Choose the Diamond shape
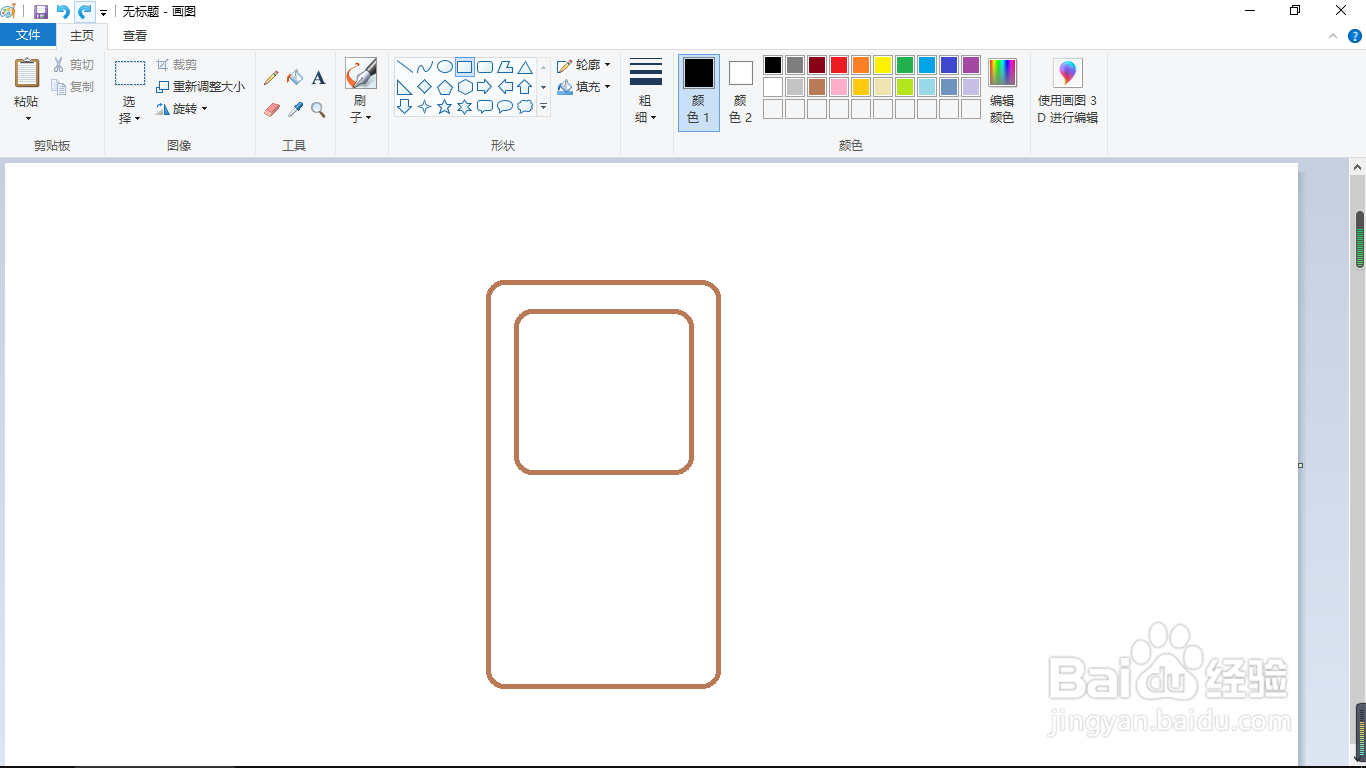The image size is (1366, 768). tap(425, 87)
